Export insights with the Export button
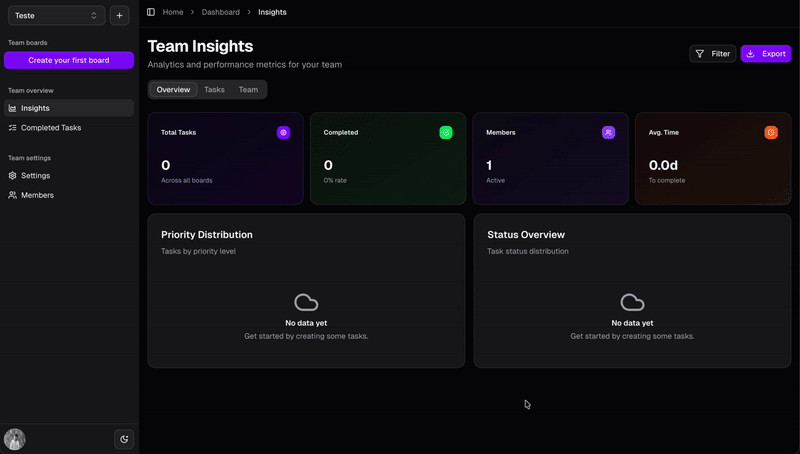The width and height of the screenshot is (800, 454). point(765,54)
